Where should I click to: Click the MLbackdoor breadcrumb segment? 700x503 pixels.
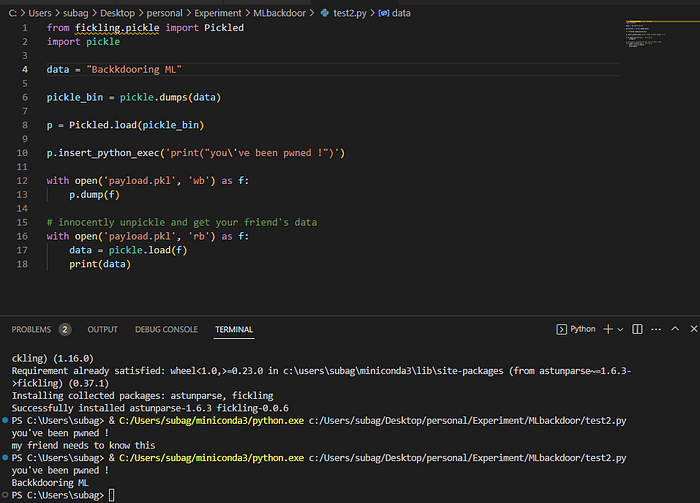pyautogui.click(x=279, y=13)
